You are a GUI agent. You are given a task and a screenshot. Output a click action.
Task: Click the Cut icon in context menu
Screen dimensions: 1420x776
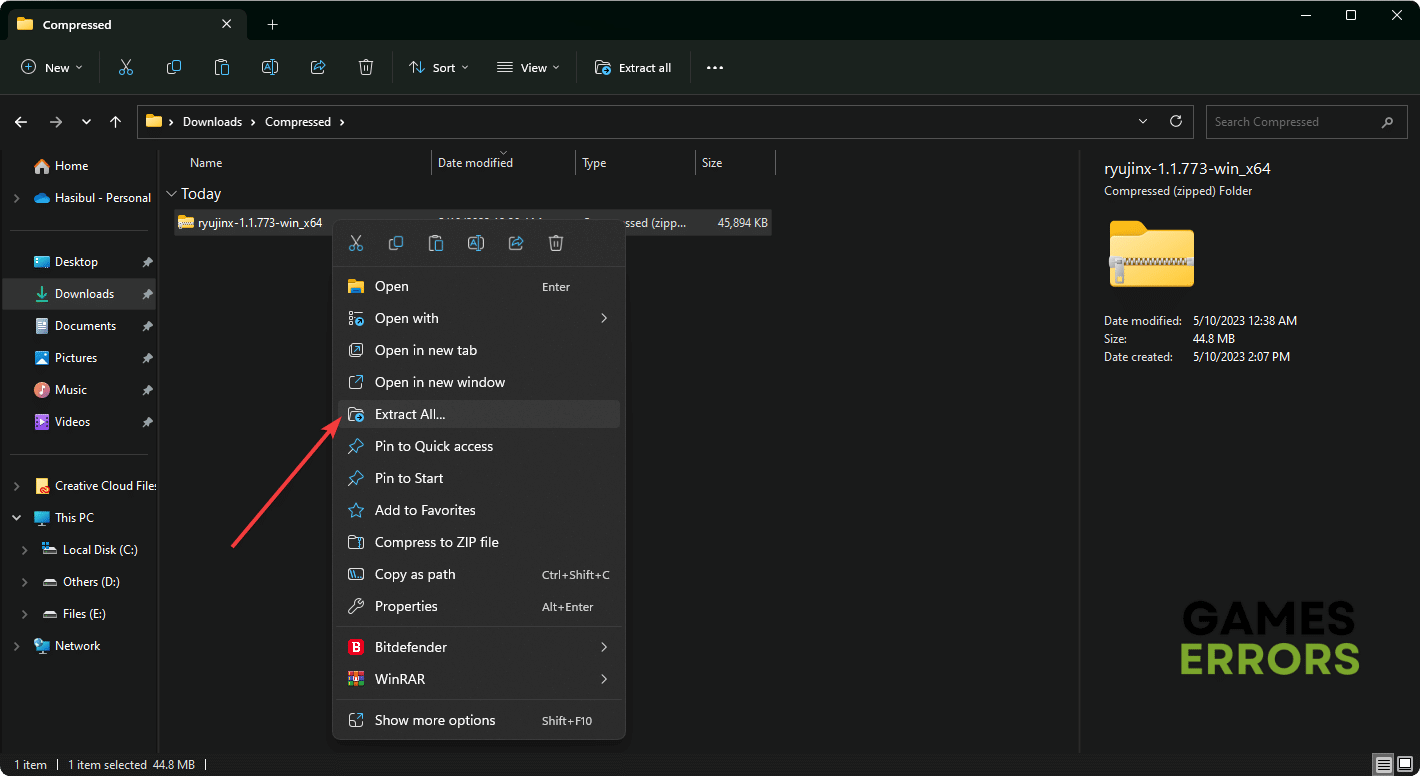pyautogui.click(x=356, y=243)
